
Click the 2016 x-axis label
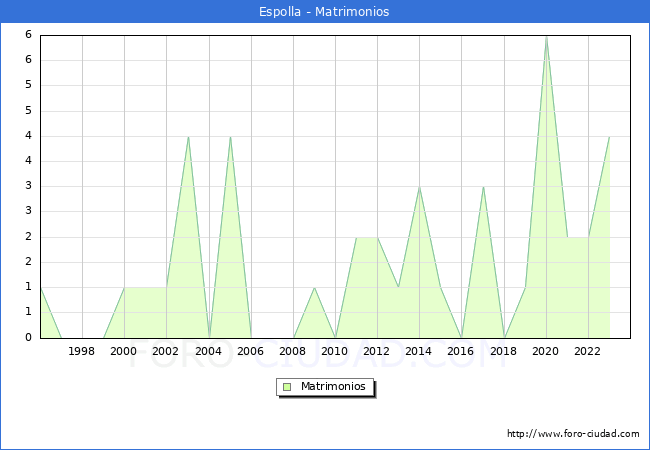(x=461, y=351)
